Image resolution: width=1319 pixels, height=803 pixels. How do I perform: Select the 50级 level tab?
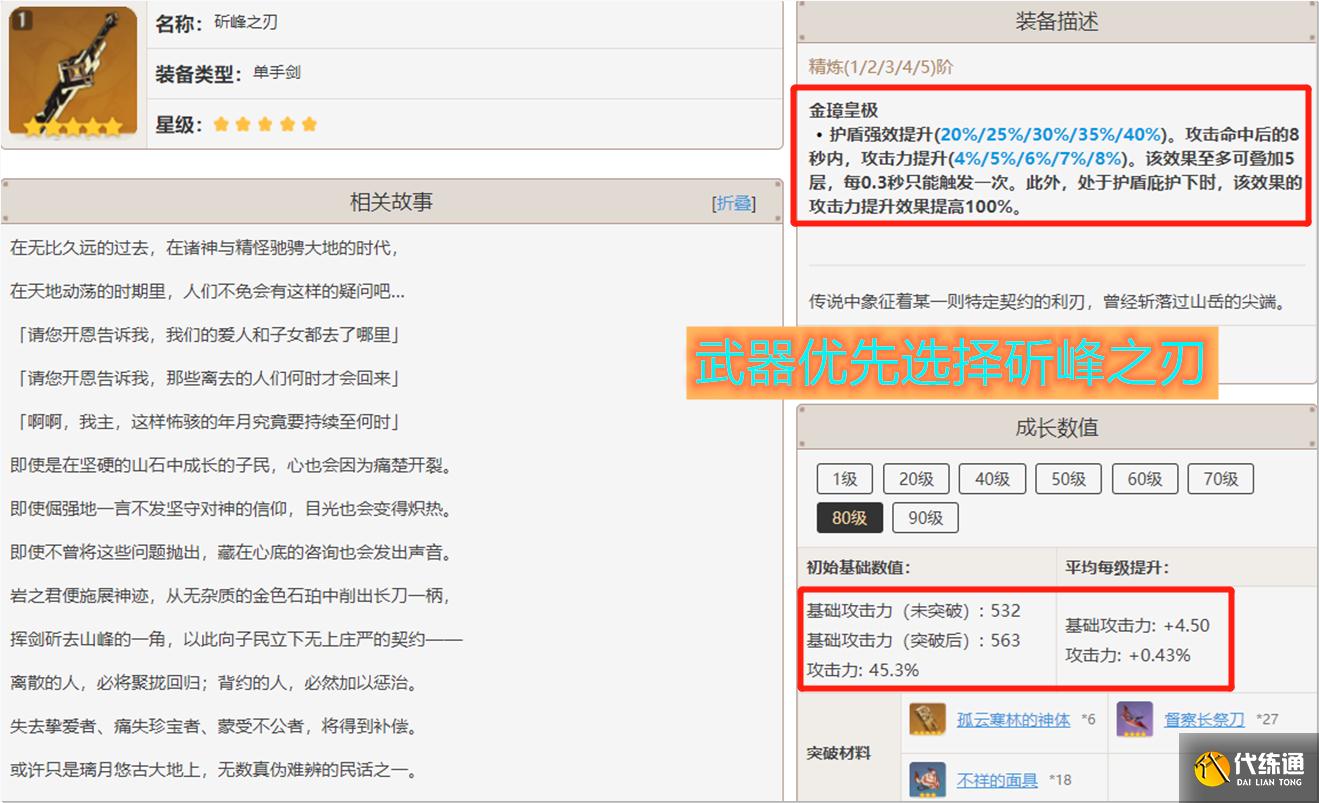[x=1068, y=479]
